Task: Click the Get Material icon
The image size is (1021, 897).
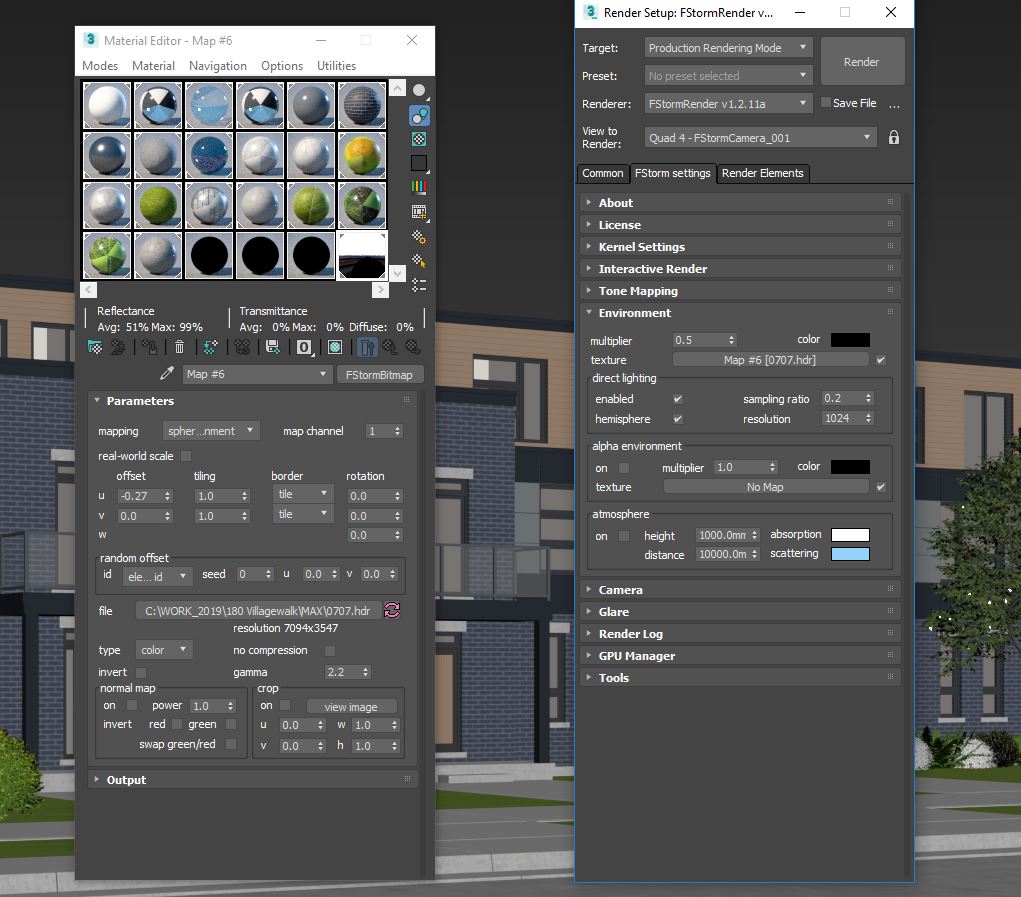Action: [x=95, y=347]
